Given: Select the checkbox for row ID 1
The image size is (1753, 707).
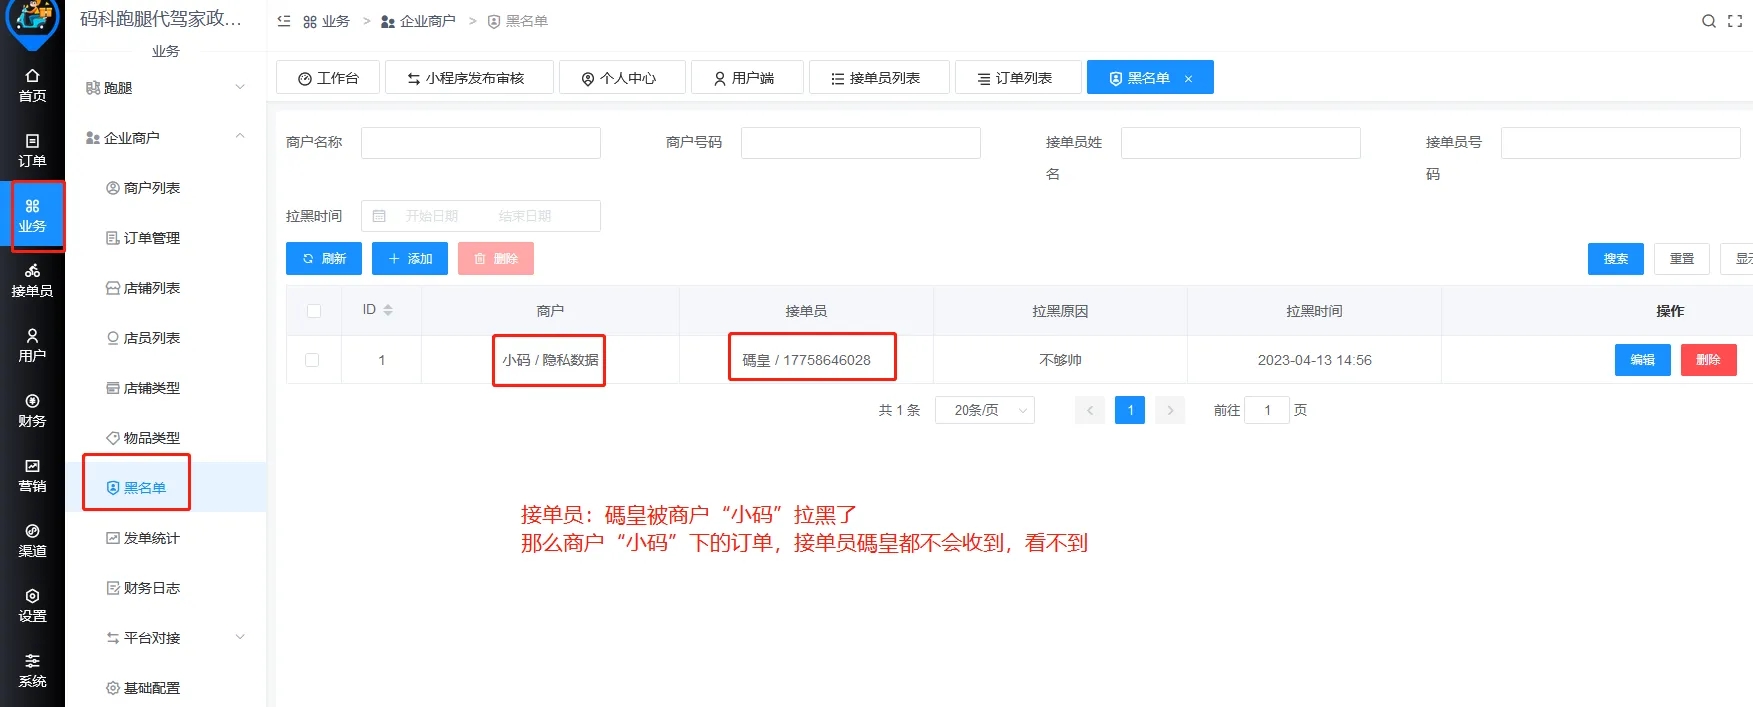Looking at the screenshot, I should 312,360.
